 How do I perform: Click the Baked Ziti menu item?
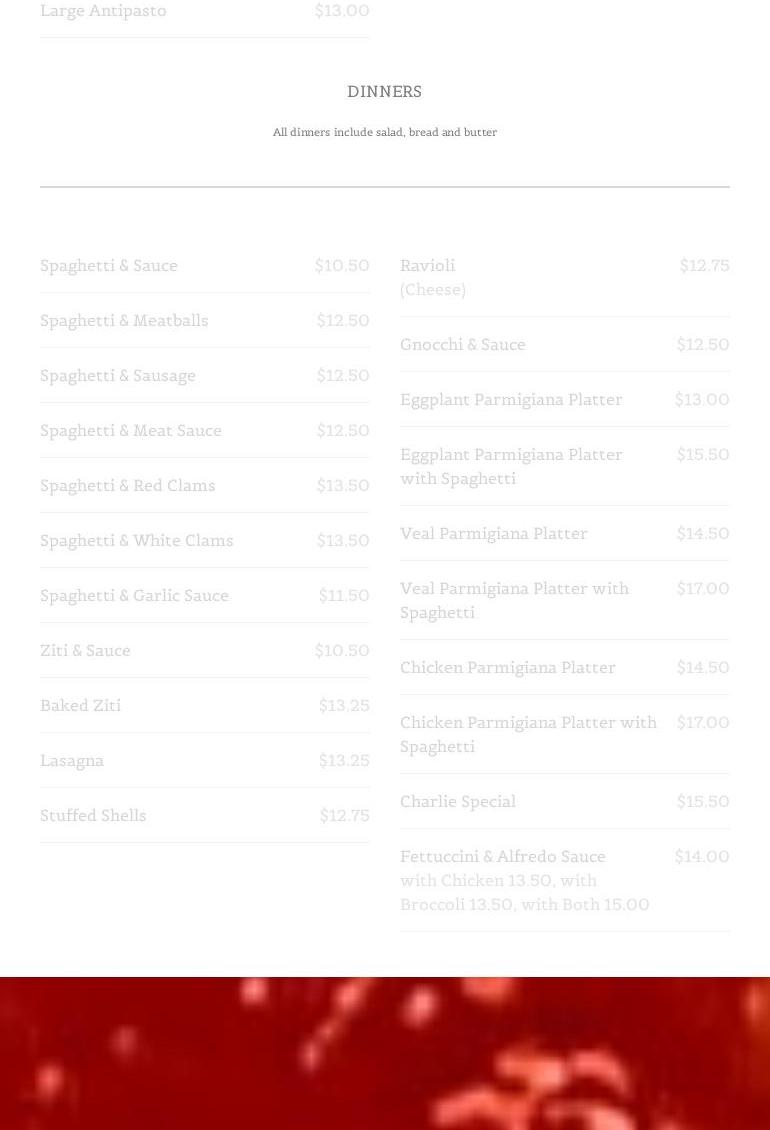pyautogui.click(x=80, y=706)
